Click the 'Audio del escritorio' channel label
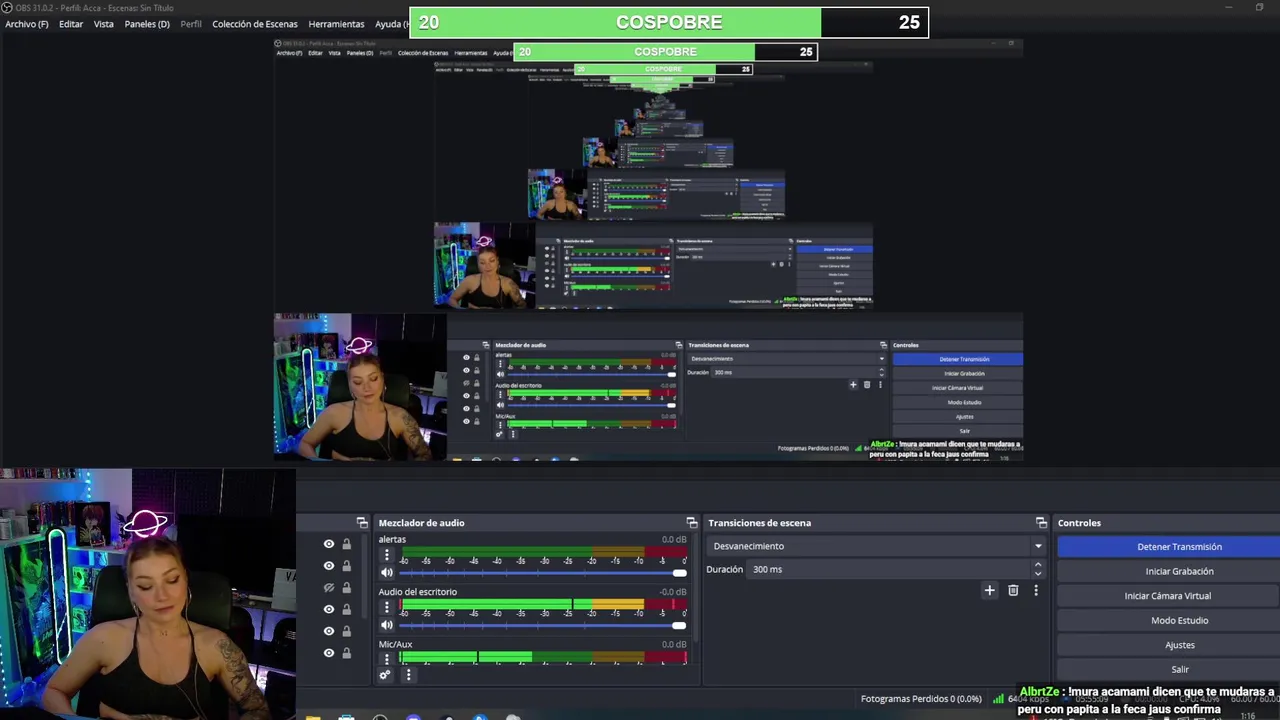The image size is (1280, 720). [417, 592]
